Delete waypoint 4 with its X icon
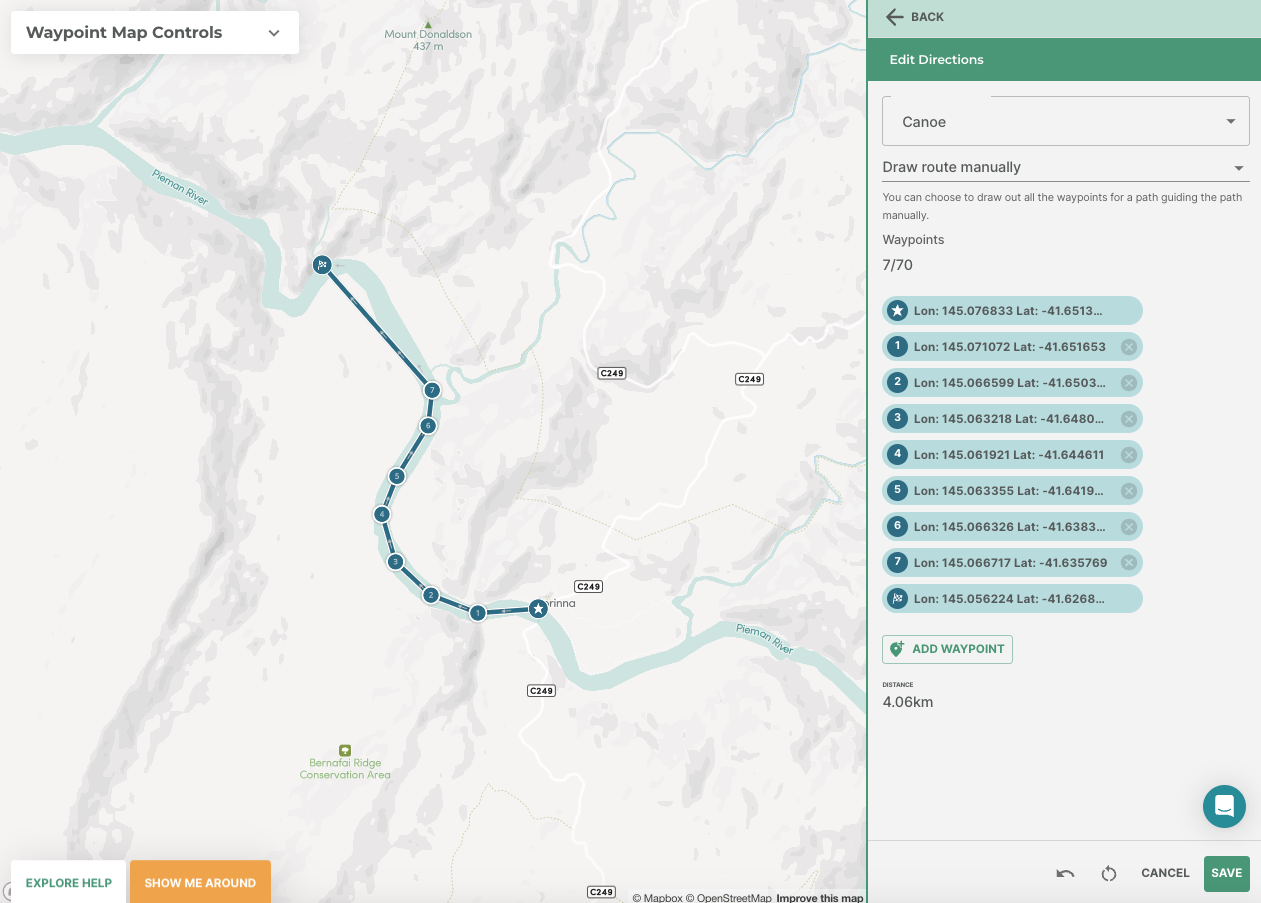 tap(1128, 455)
